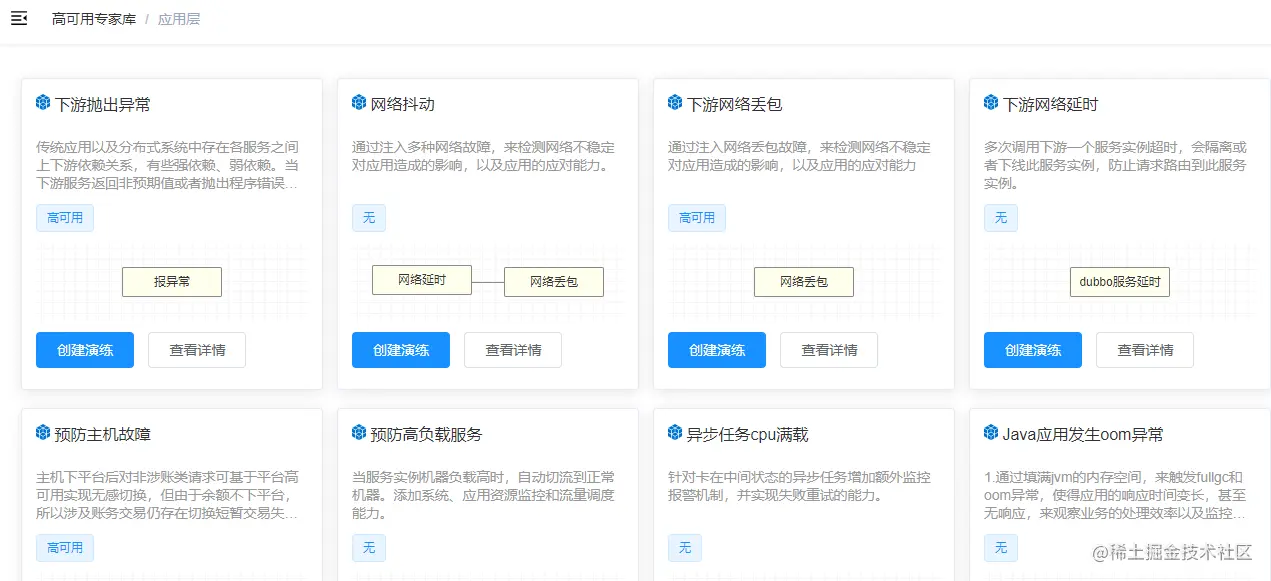This screenshot has height=581, width=1271.
Task: Select the 网络丢包 node in 网络抖动 card
Action: pos(554,282)
